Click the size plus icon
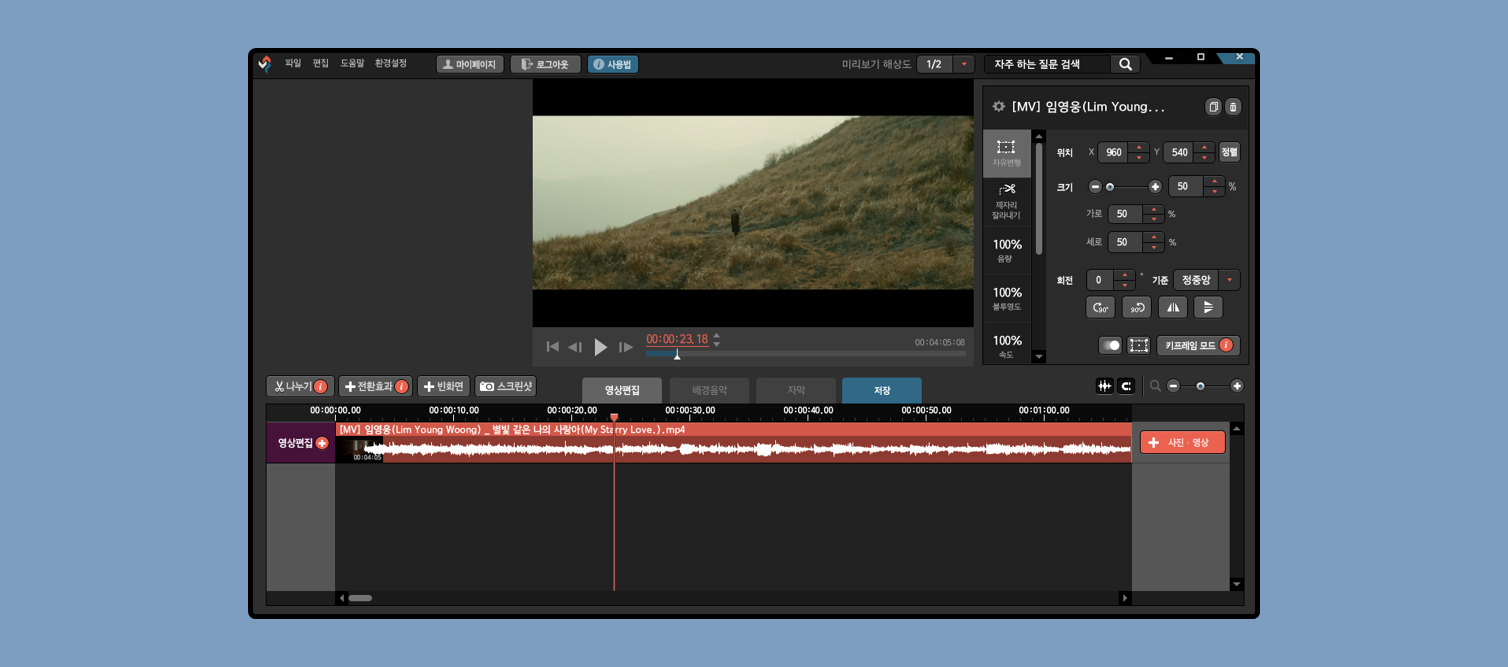This screenshot has height=667, width=1508. pyautogui.click(x=1155, y=187)
